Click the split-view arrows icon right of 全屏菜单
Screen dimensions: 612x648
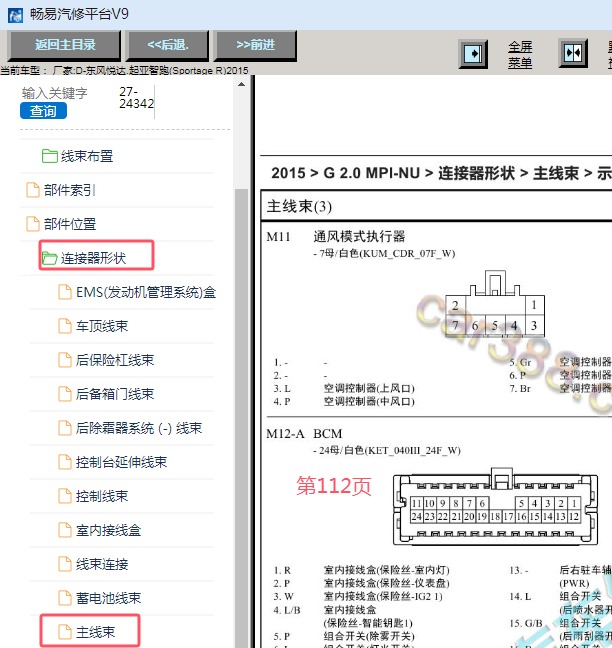pos(573,53)
